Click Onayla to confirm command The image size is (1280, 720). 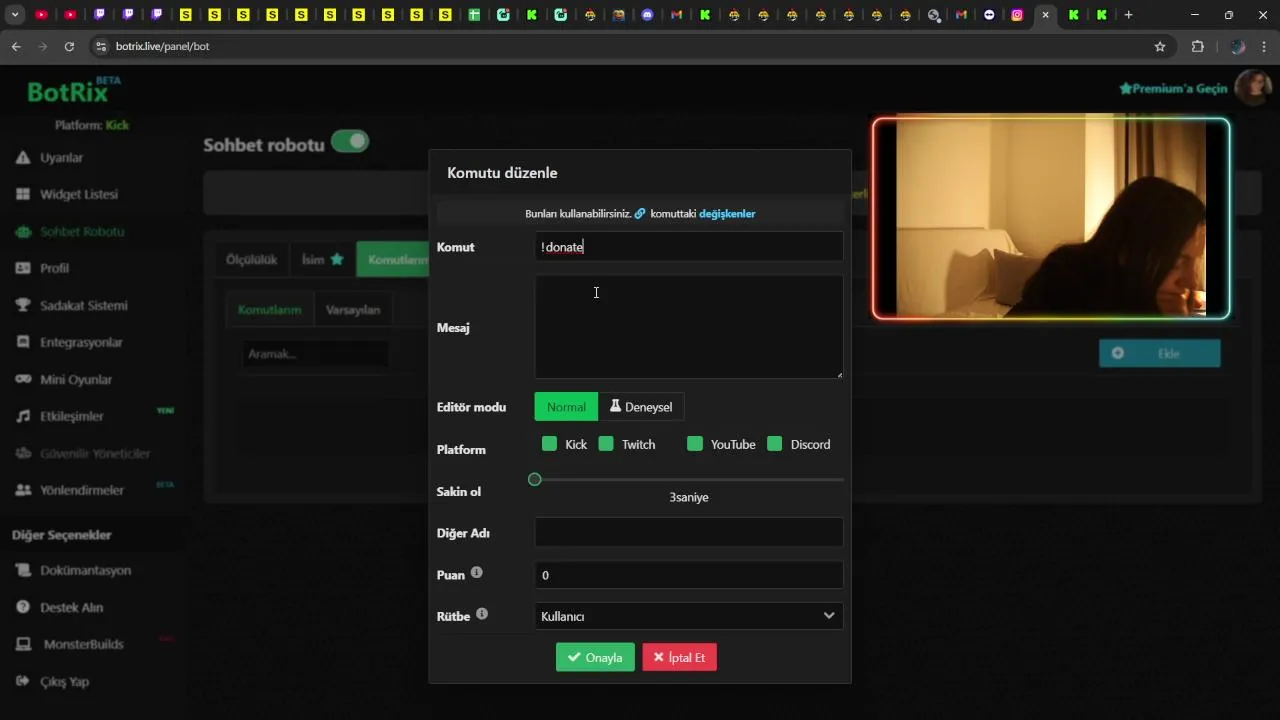[x=595, y=657]
